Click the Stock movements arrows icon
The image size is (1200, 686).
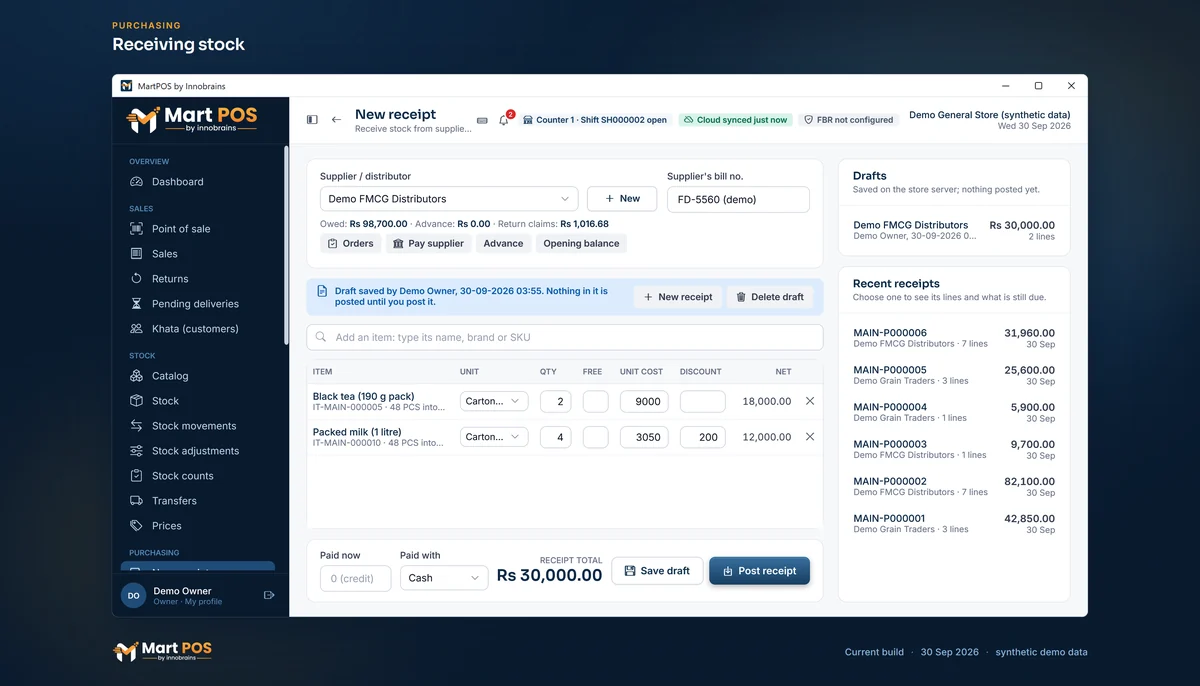(136, 426)
